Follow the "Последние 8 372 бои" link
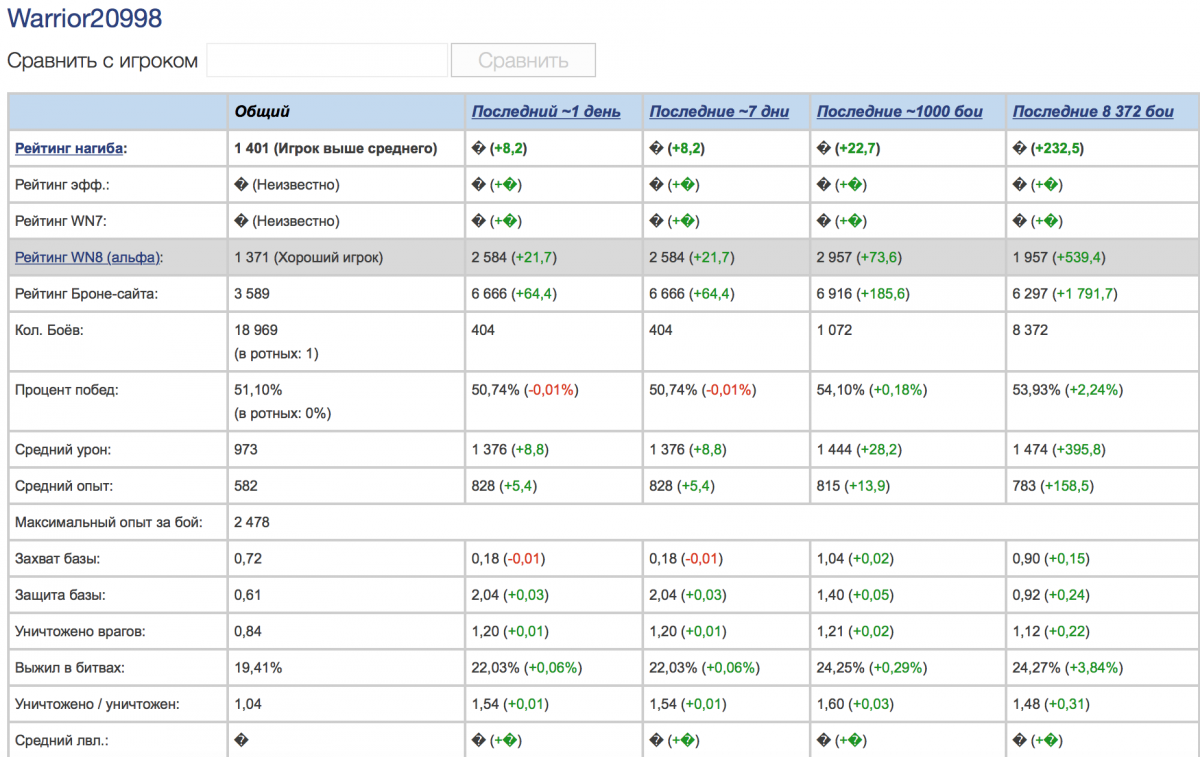 (1093, 112)
